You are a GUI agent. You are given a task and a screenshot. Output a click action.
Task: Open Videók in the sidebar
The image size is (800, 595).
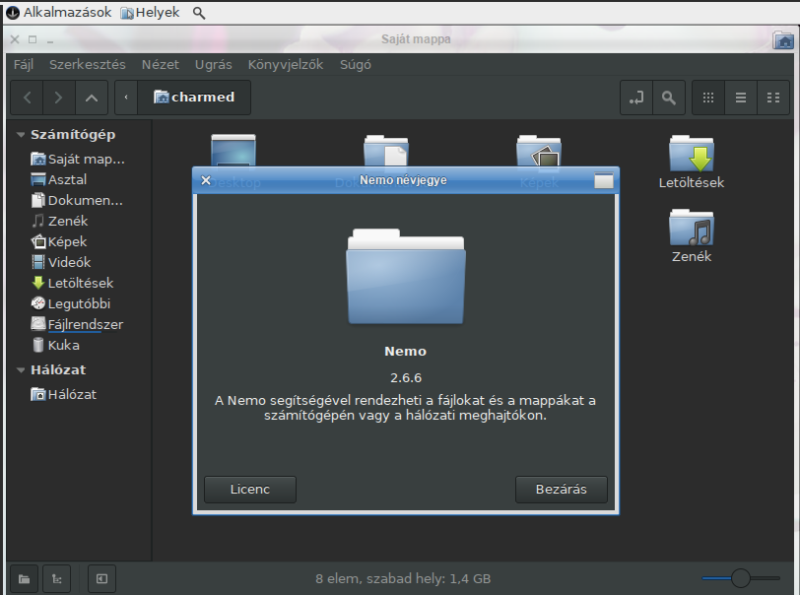click(61, 262)
